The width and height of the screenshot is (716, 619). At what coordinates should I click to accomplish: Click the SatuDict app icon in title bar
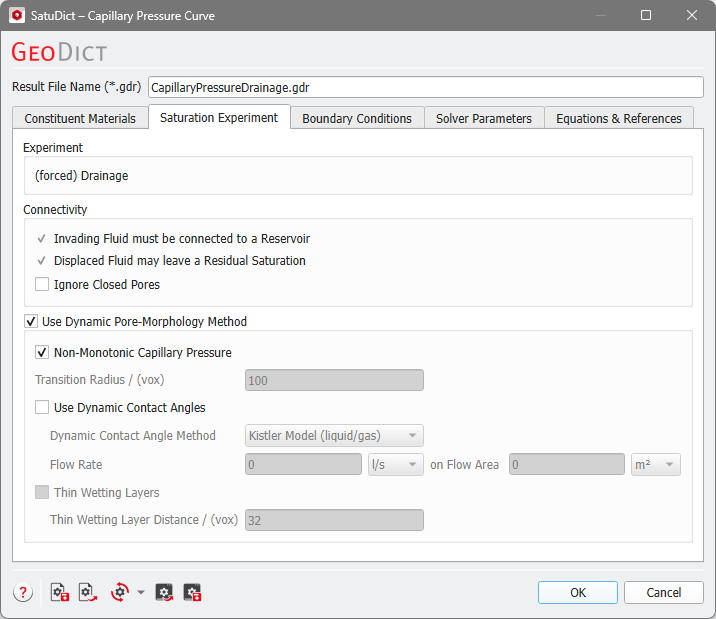pyautogui.click(x=16, y=15)
